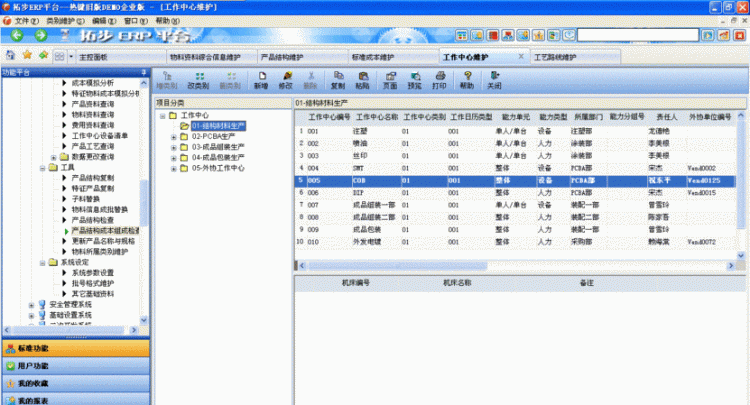Image resolution: width=750 pixels, height=405 pixels.
Task: Click the 我的报表 panel button
Action: pyautogui.click(x=76, y=399)
